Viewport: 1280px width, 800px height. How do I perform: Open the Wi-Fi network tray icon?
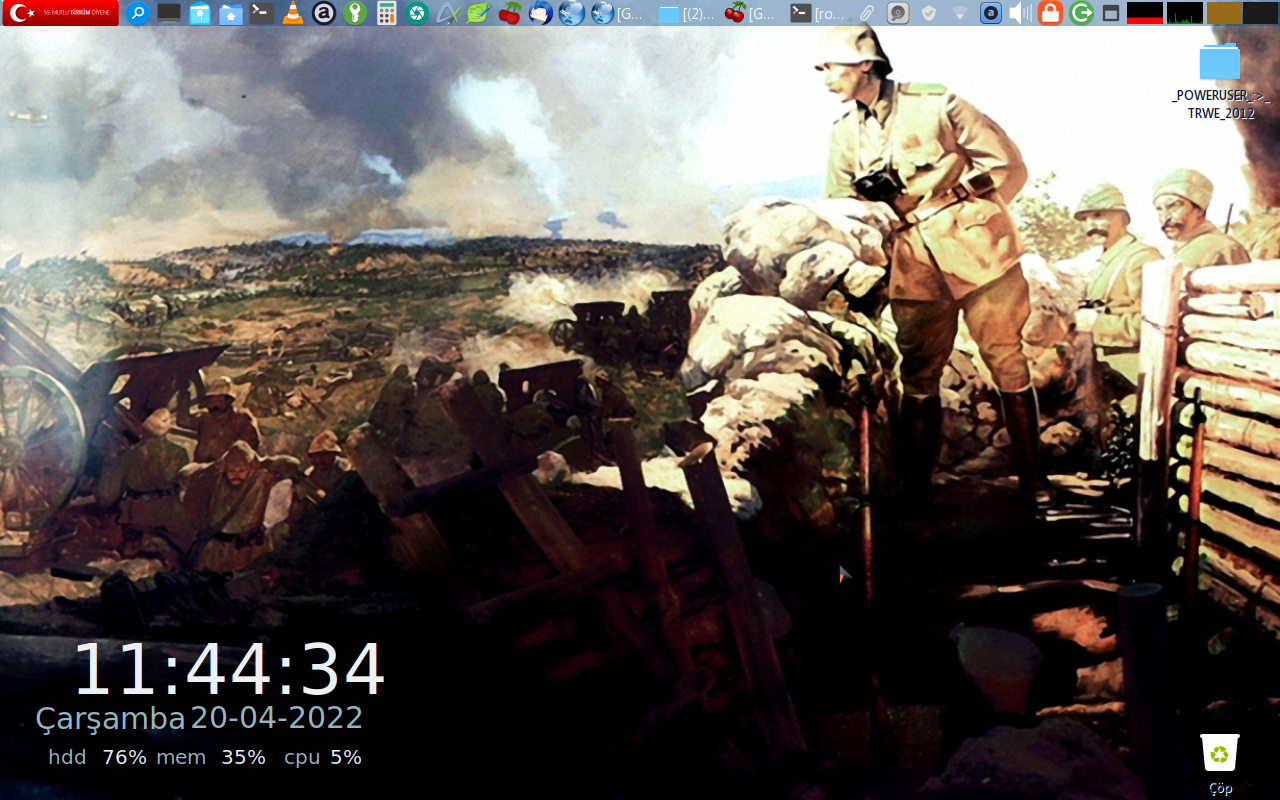pos(960,13)
